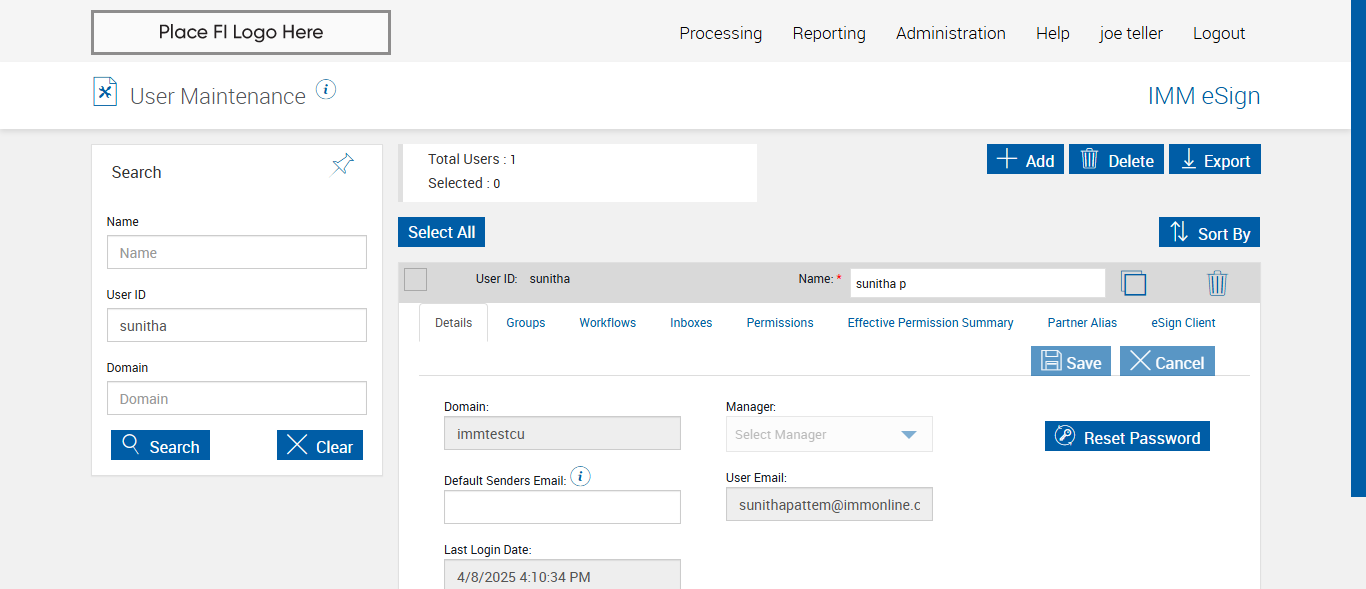Click the User Maintenance tool icon
This screenshot has width=1366, height=589.
[x=105, y=92]
